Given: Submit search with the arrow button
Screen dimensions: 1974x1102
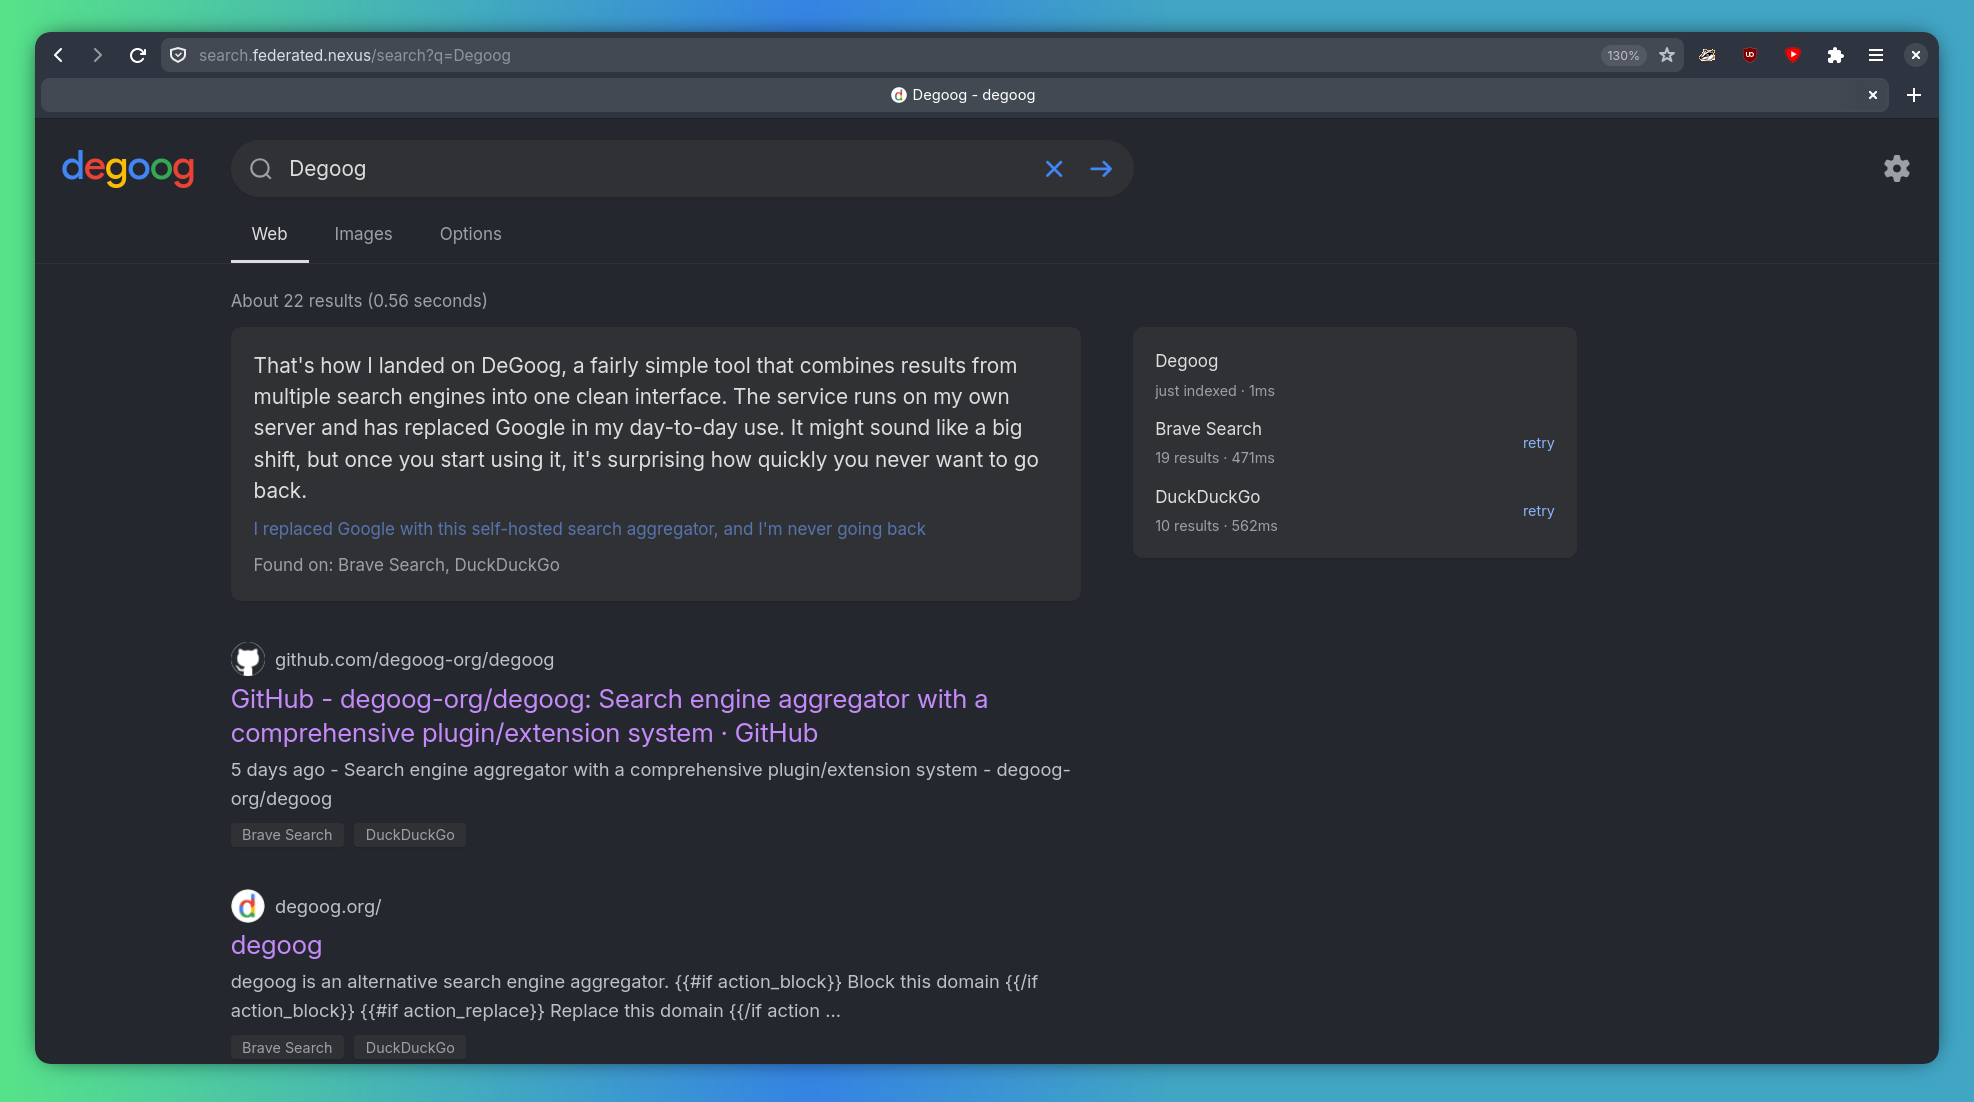Looking at the screenshot, I should coord(1101,169).
